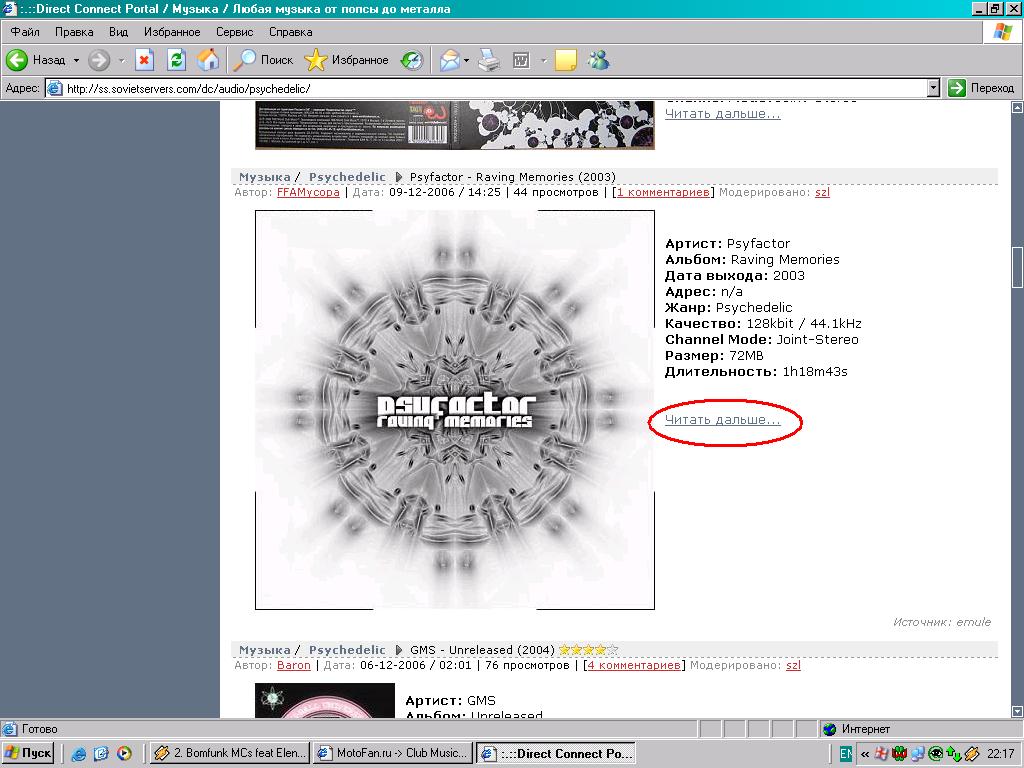The height and width of the screenshot is (768, 1024).
Task: Open circled Читать дальше link for Psyfactor
Action: tap(722, 420)
